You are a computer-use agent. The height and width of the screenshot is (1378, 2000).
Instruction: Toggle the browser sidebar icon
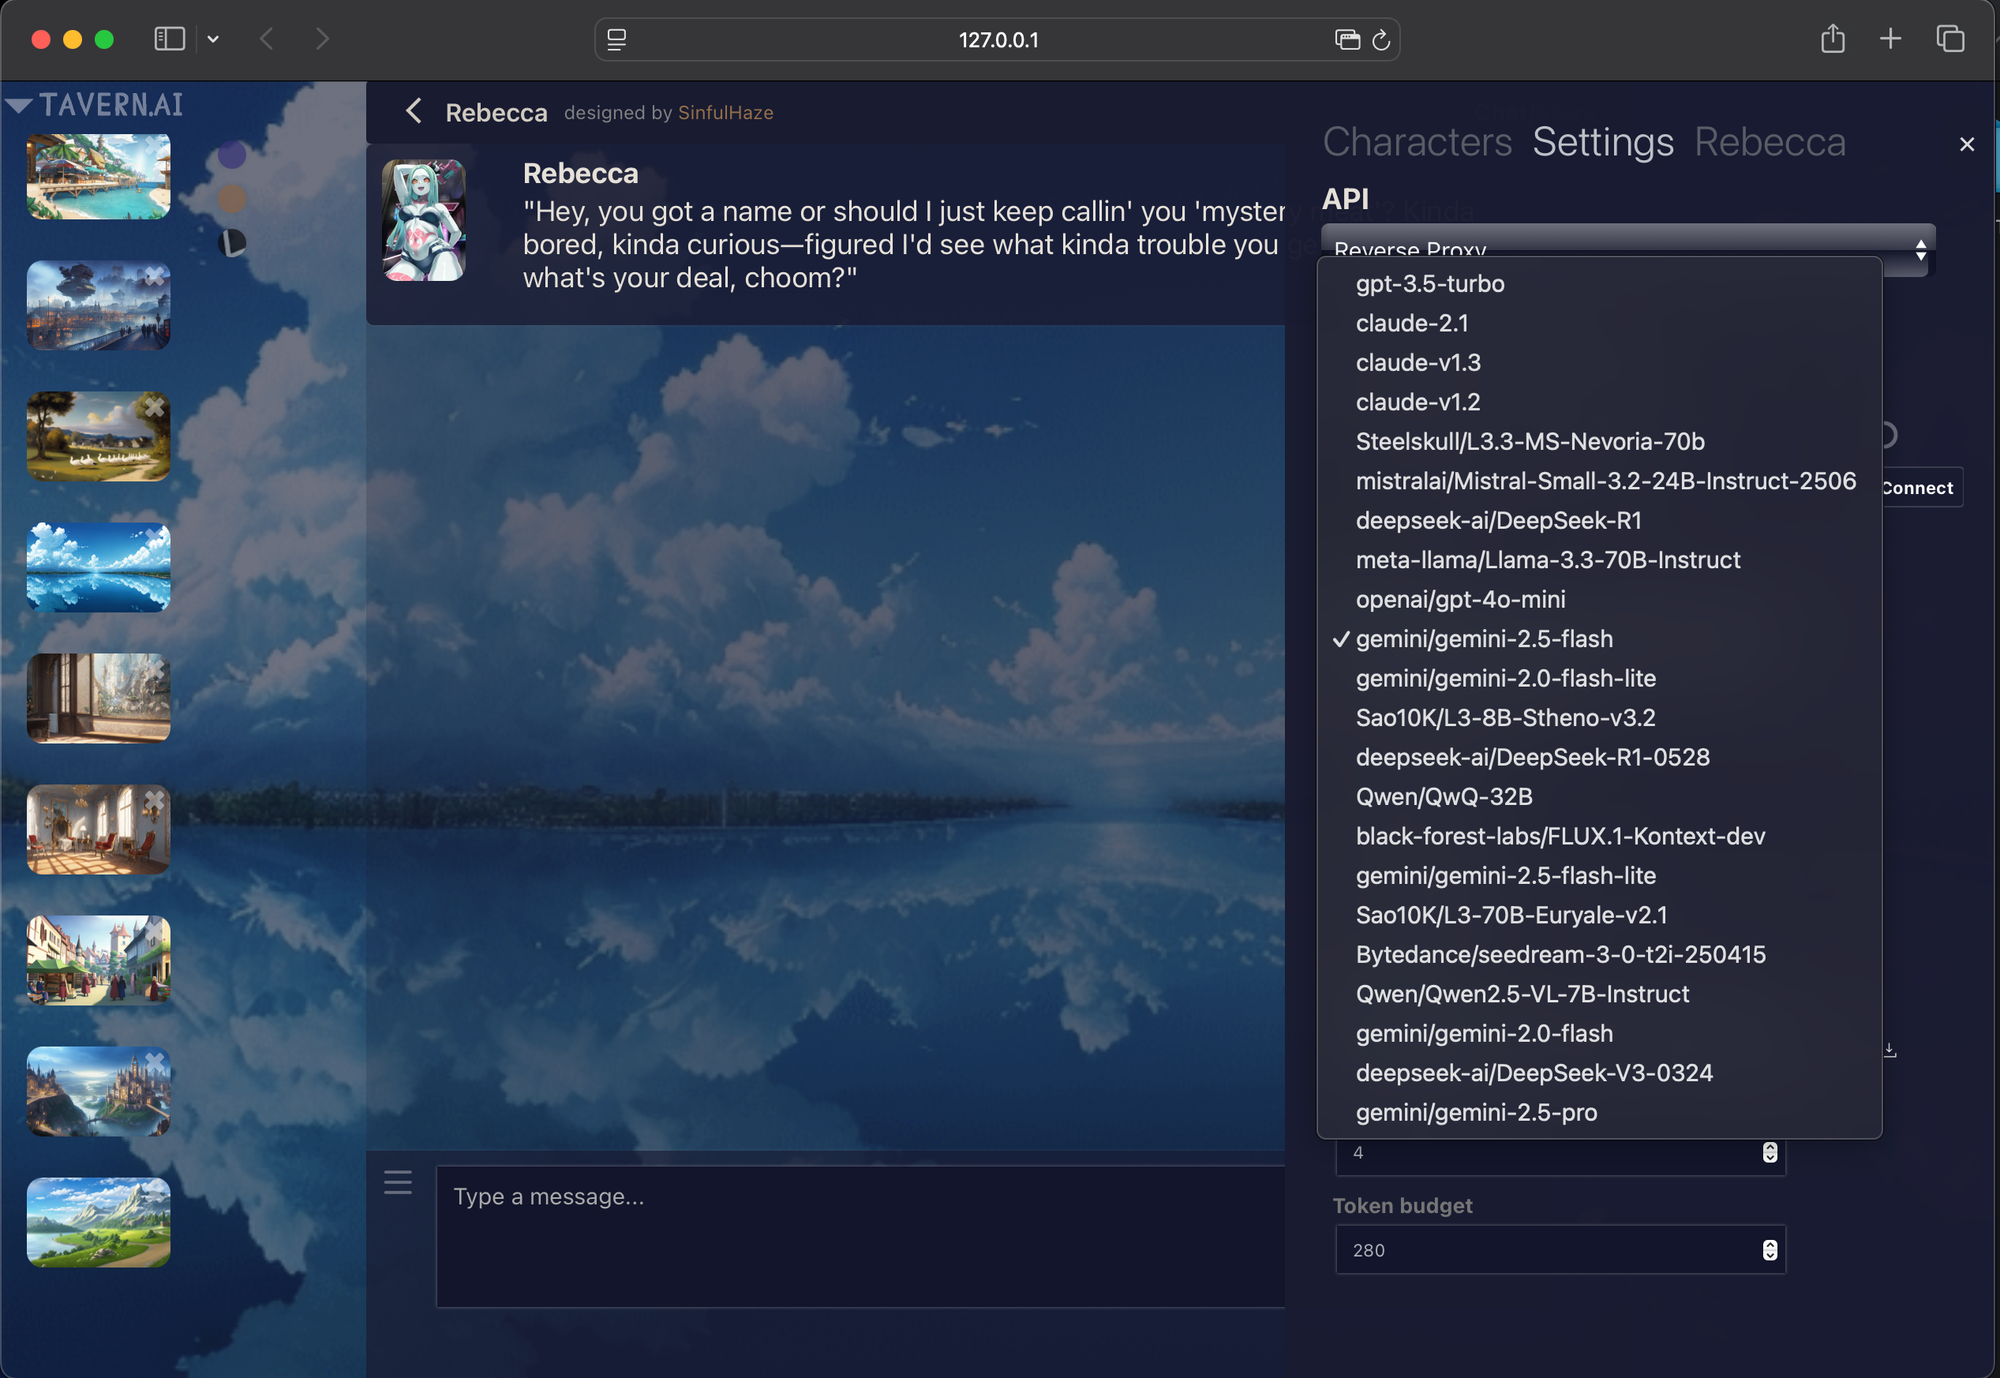pos(169,39)
